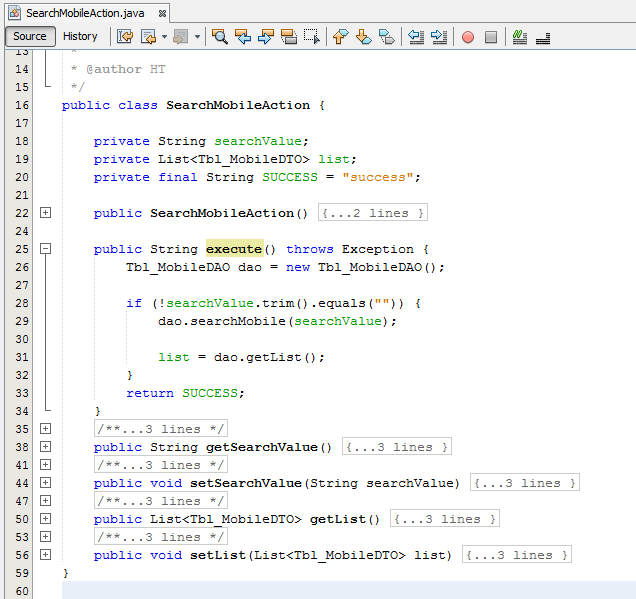Stop Macro Recording with grey square
Viewport: 636px width, 599px height.
(491, 37)
